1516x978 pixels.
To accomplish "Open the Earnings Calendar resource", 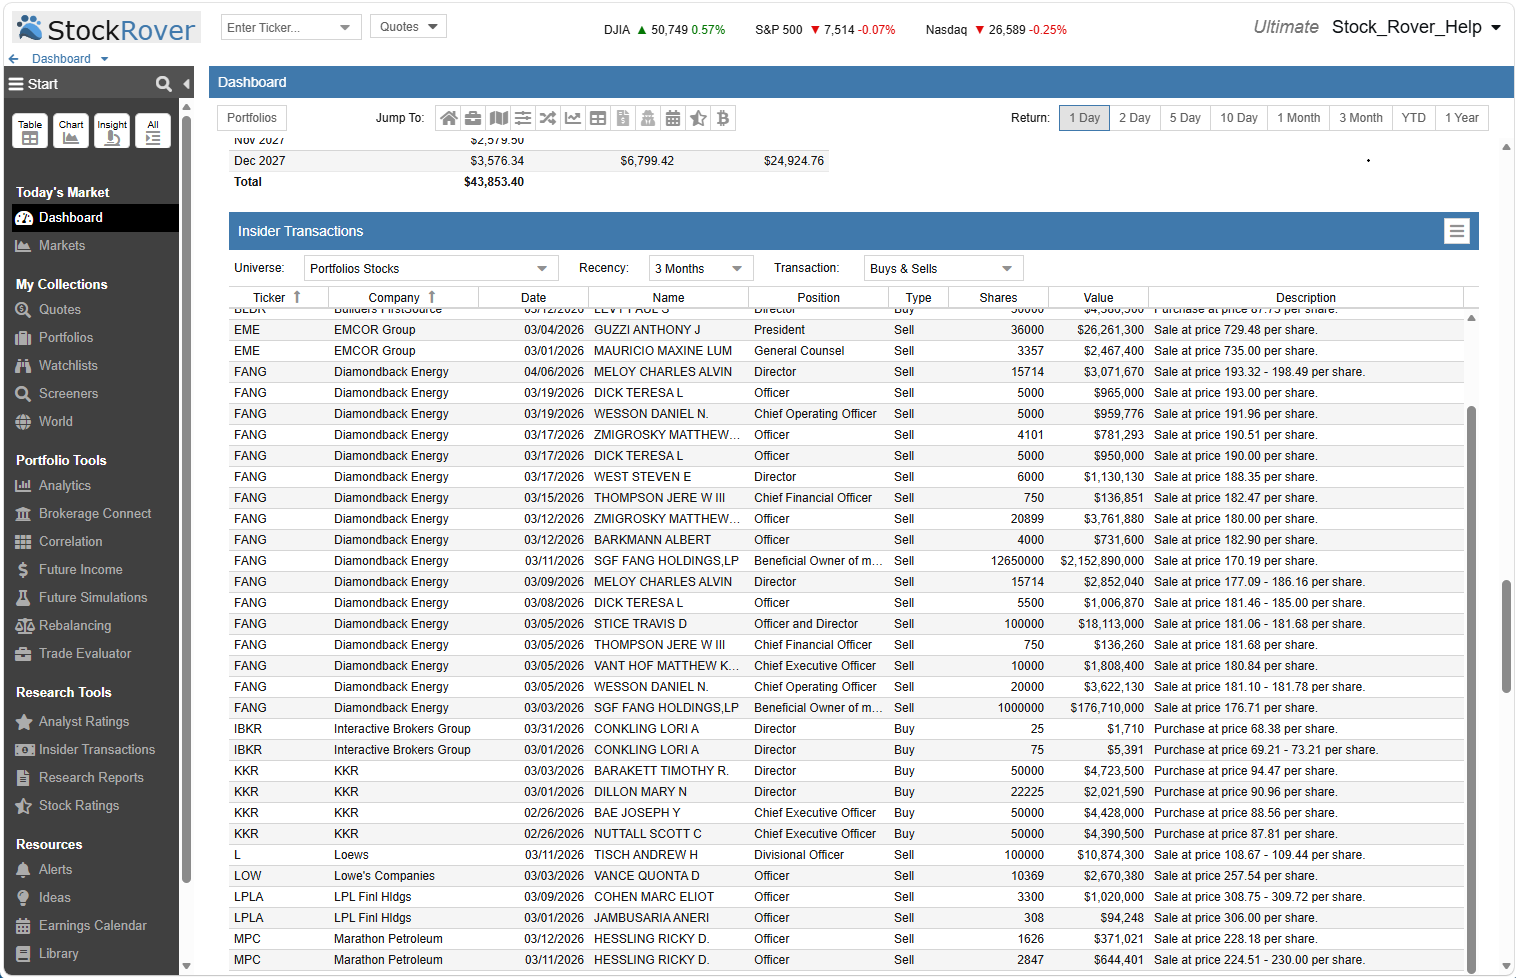I will click(92, 926).
